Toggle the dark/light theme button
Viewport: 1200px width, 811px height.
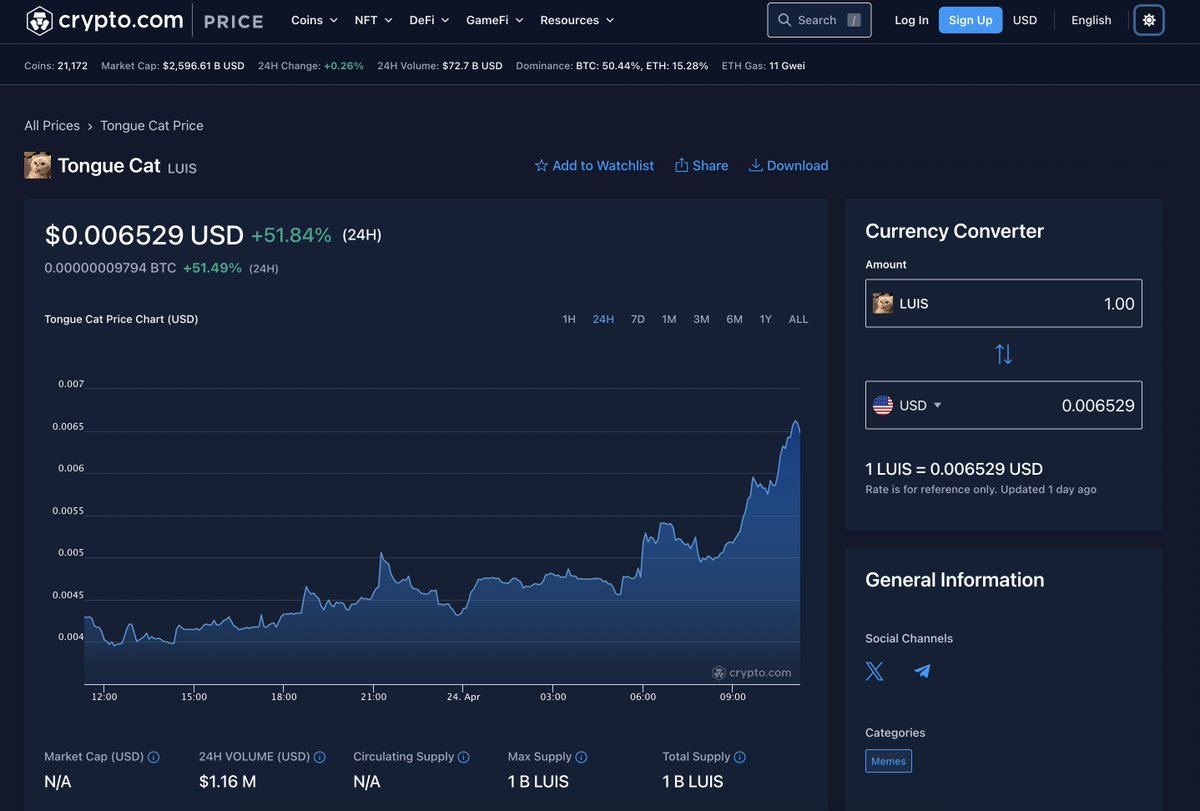1149,20
